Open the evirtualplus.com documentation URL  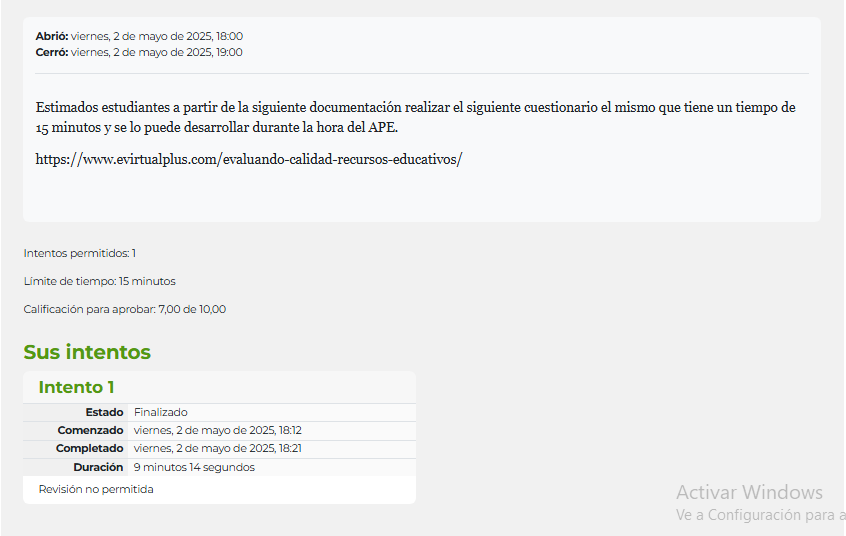coord(248,159)
